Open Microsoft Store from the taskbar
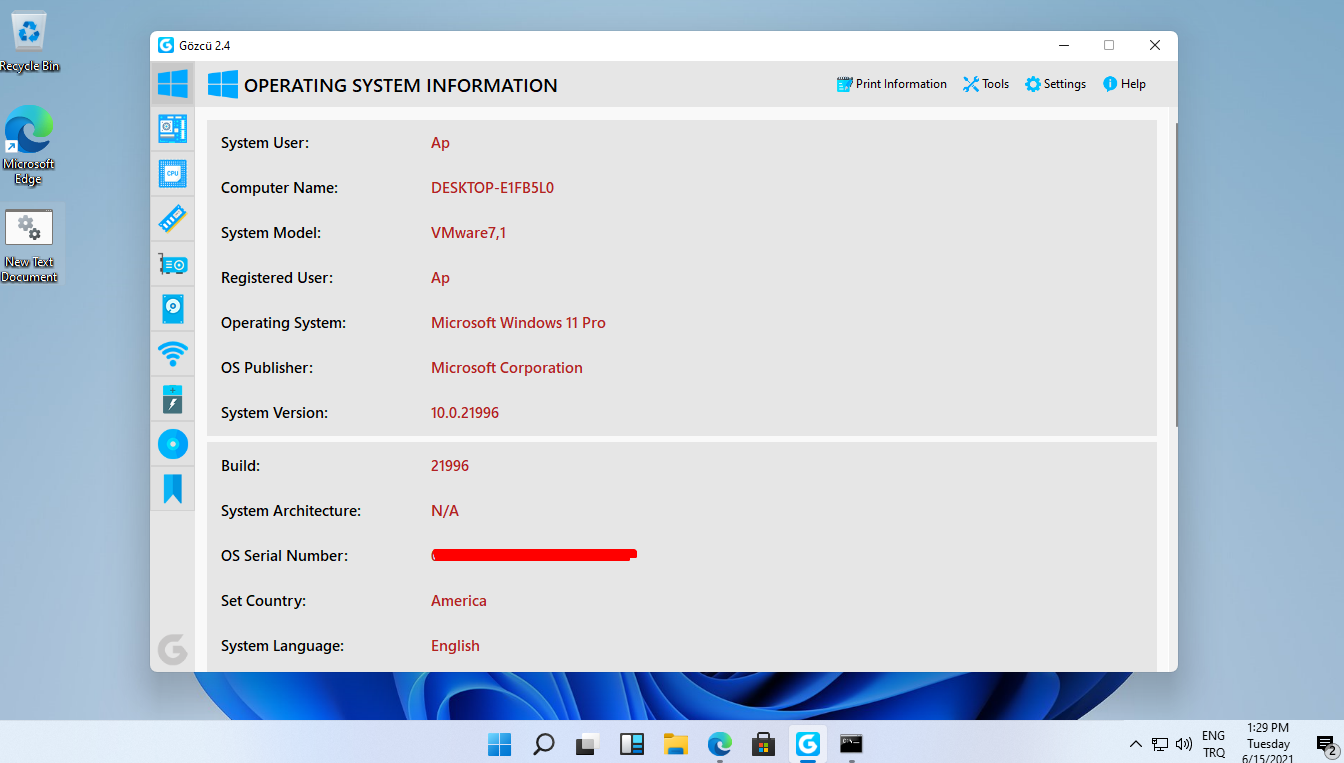The height and width of the screenshot is (763, 1344). click(764, 744)
